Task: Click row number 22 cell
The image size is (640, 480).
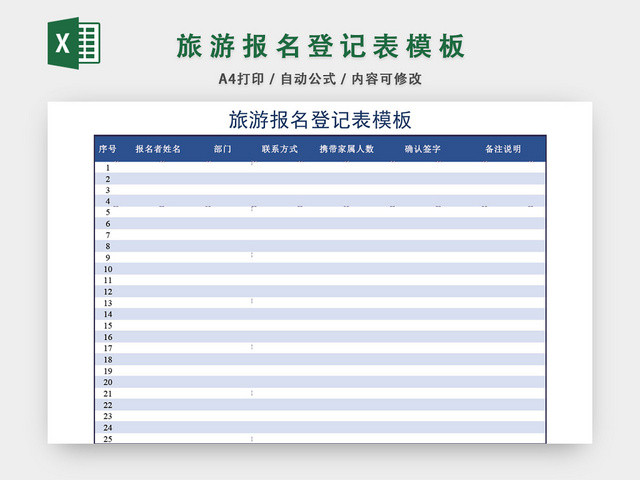Action: pyautogui.click(x=108, y=405)
